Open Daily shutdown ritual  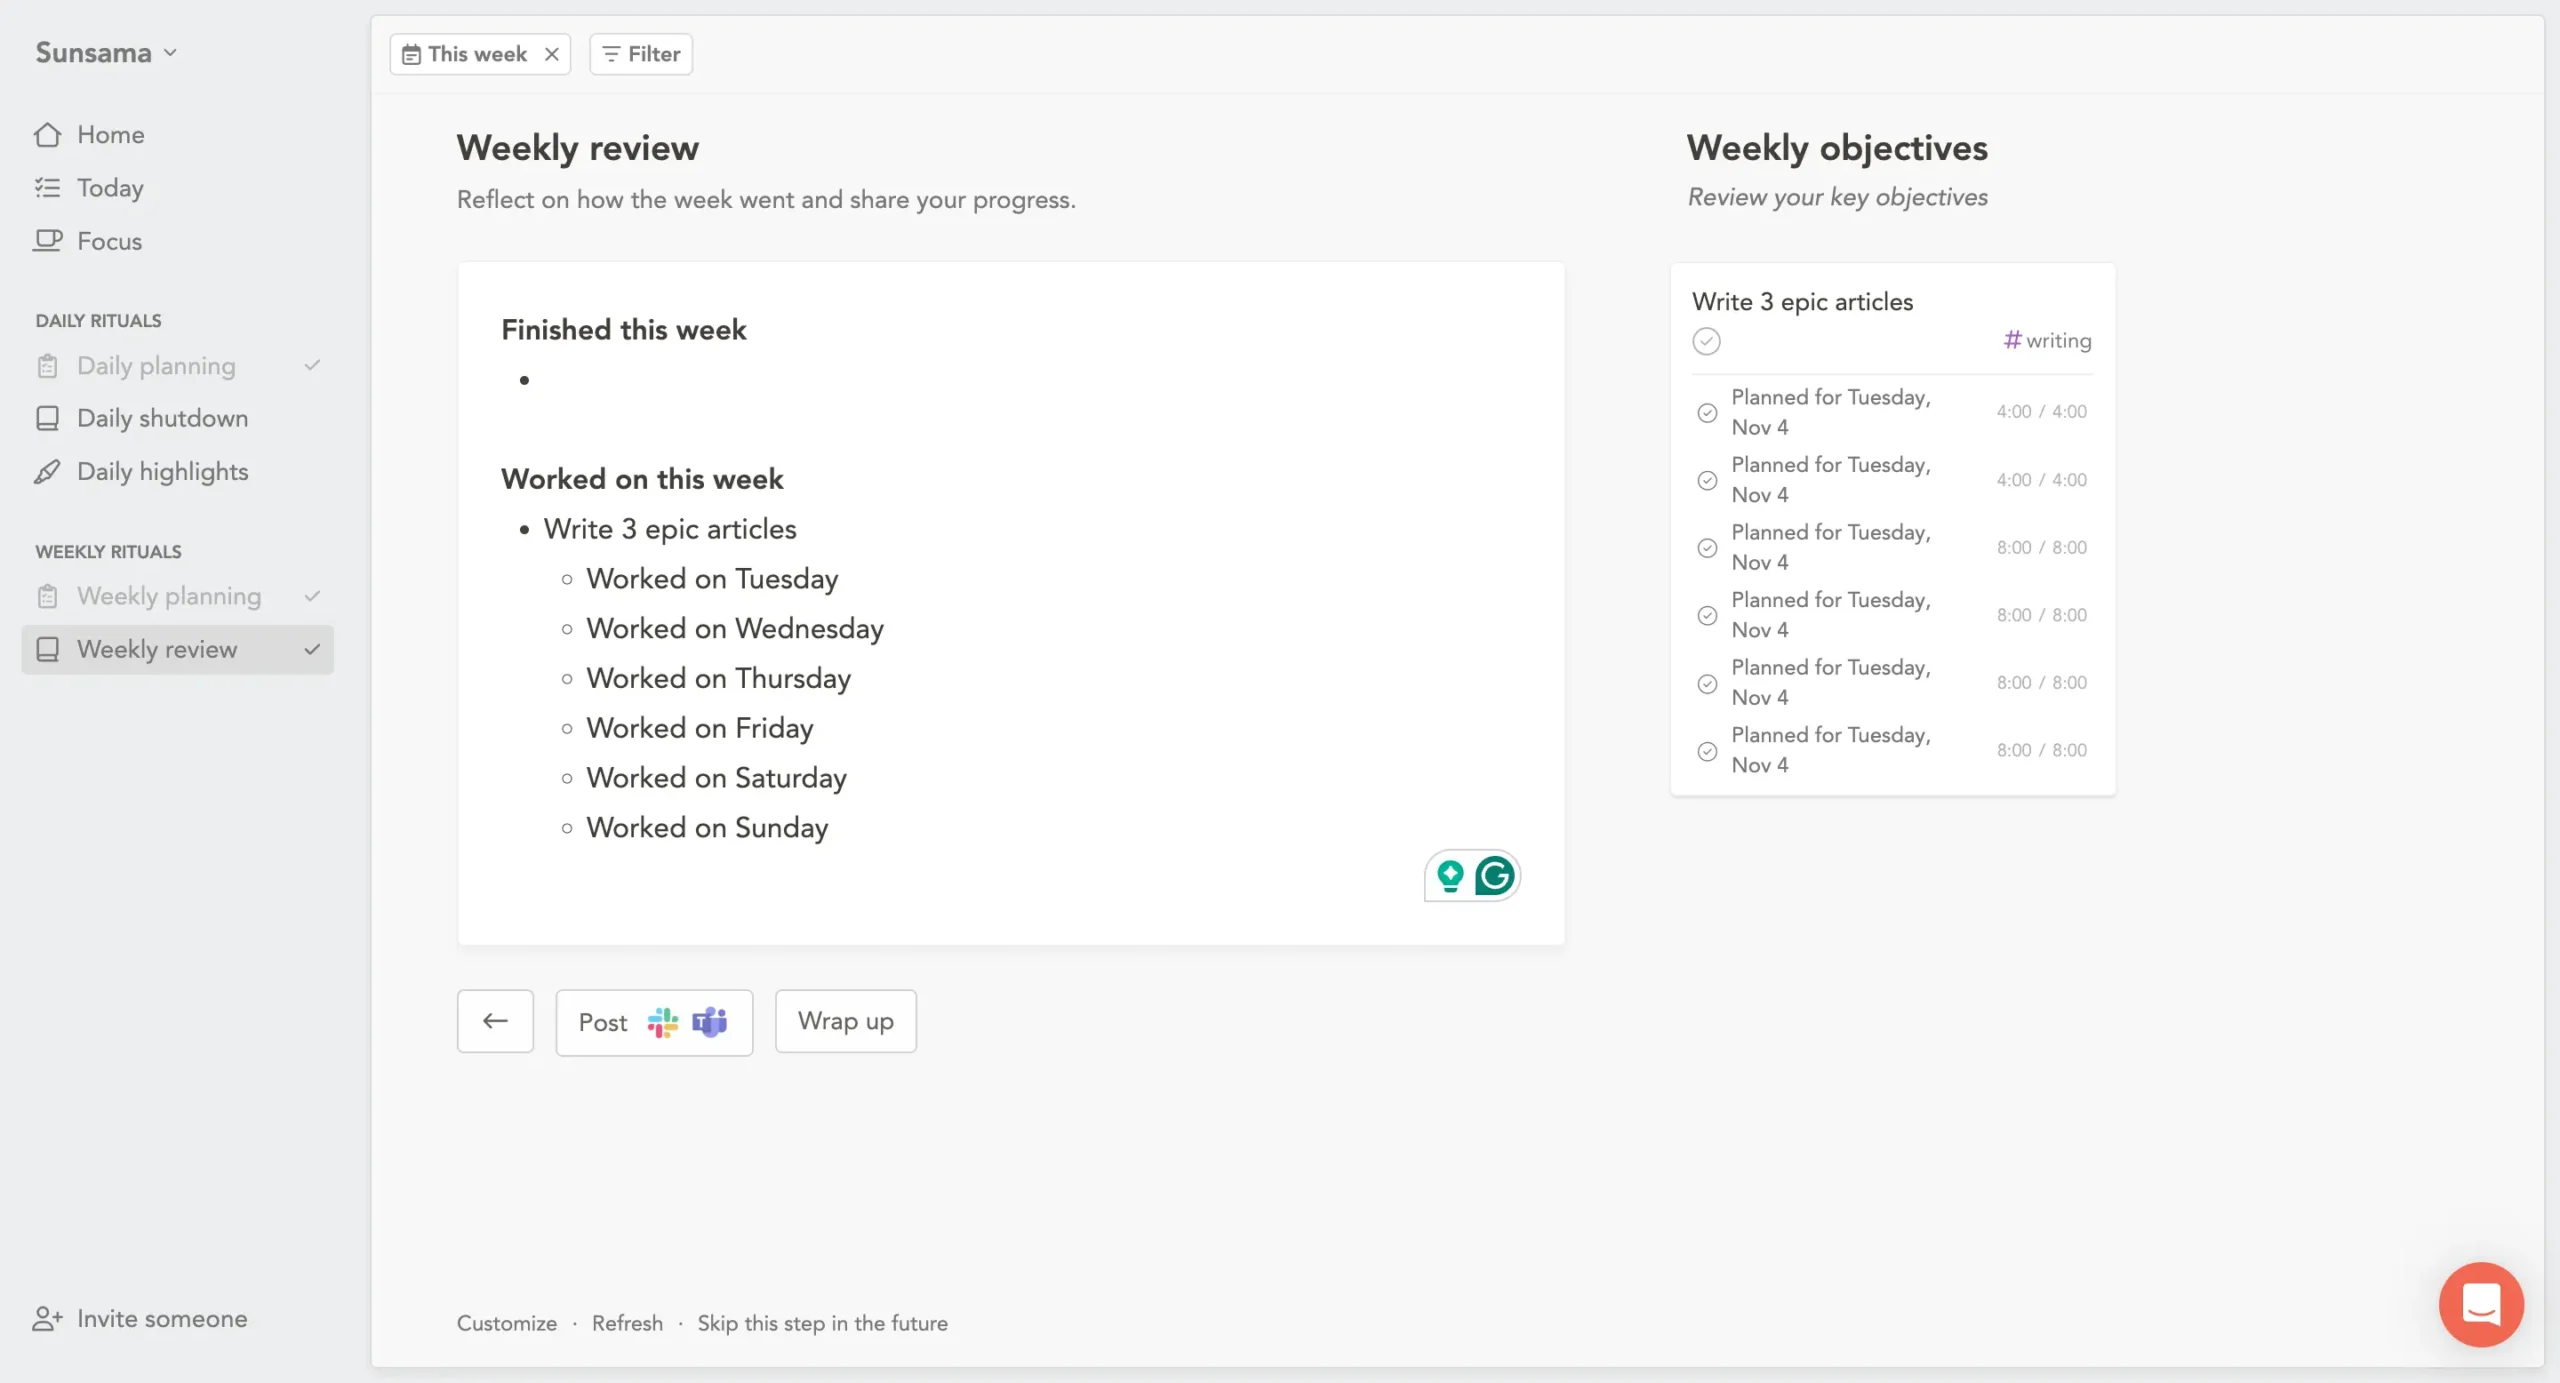point(162,418)
